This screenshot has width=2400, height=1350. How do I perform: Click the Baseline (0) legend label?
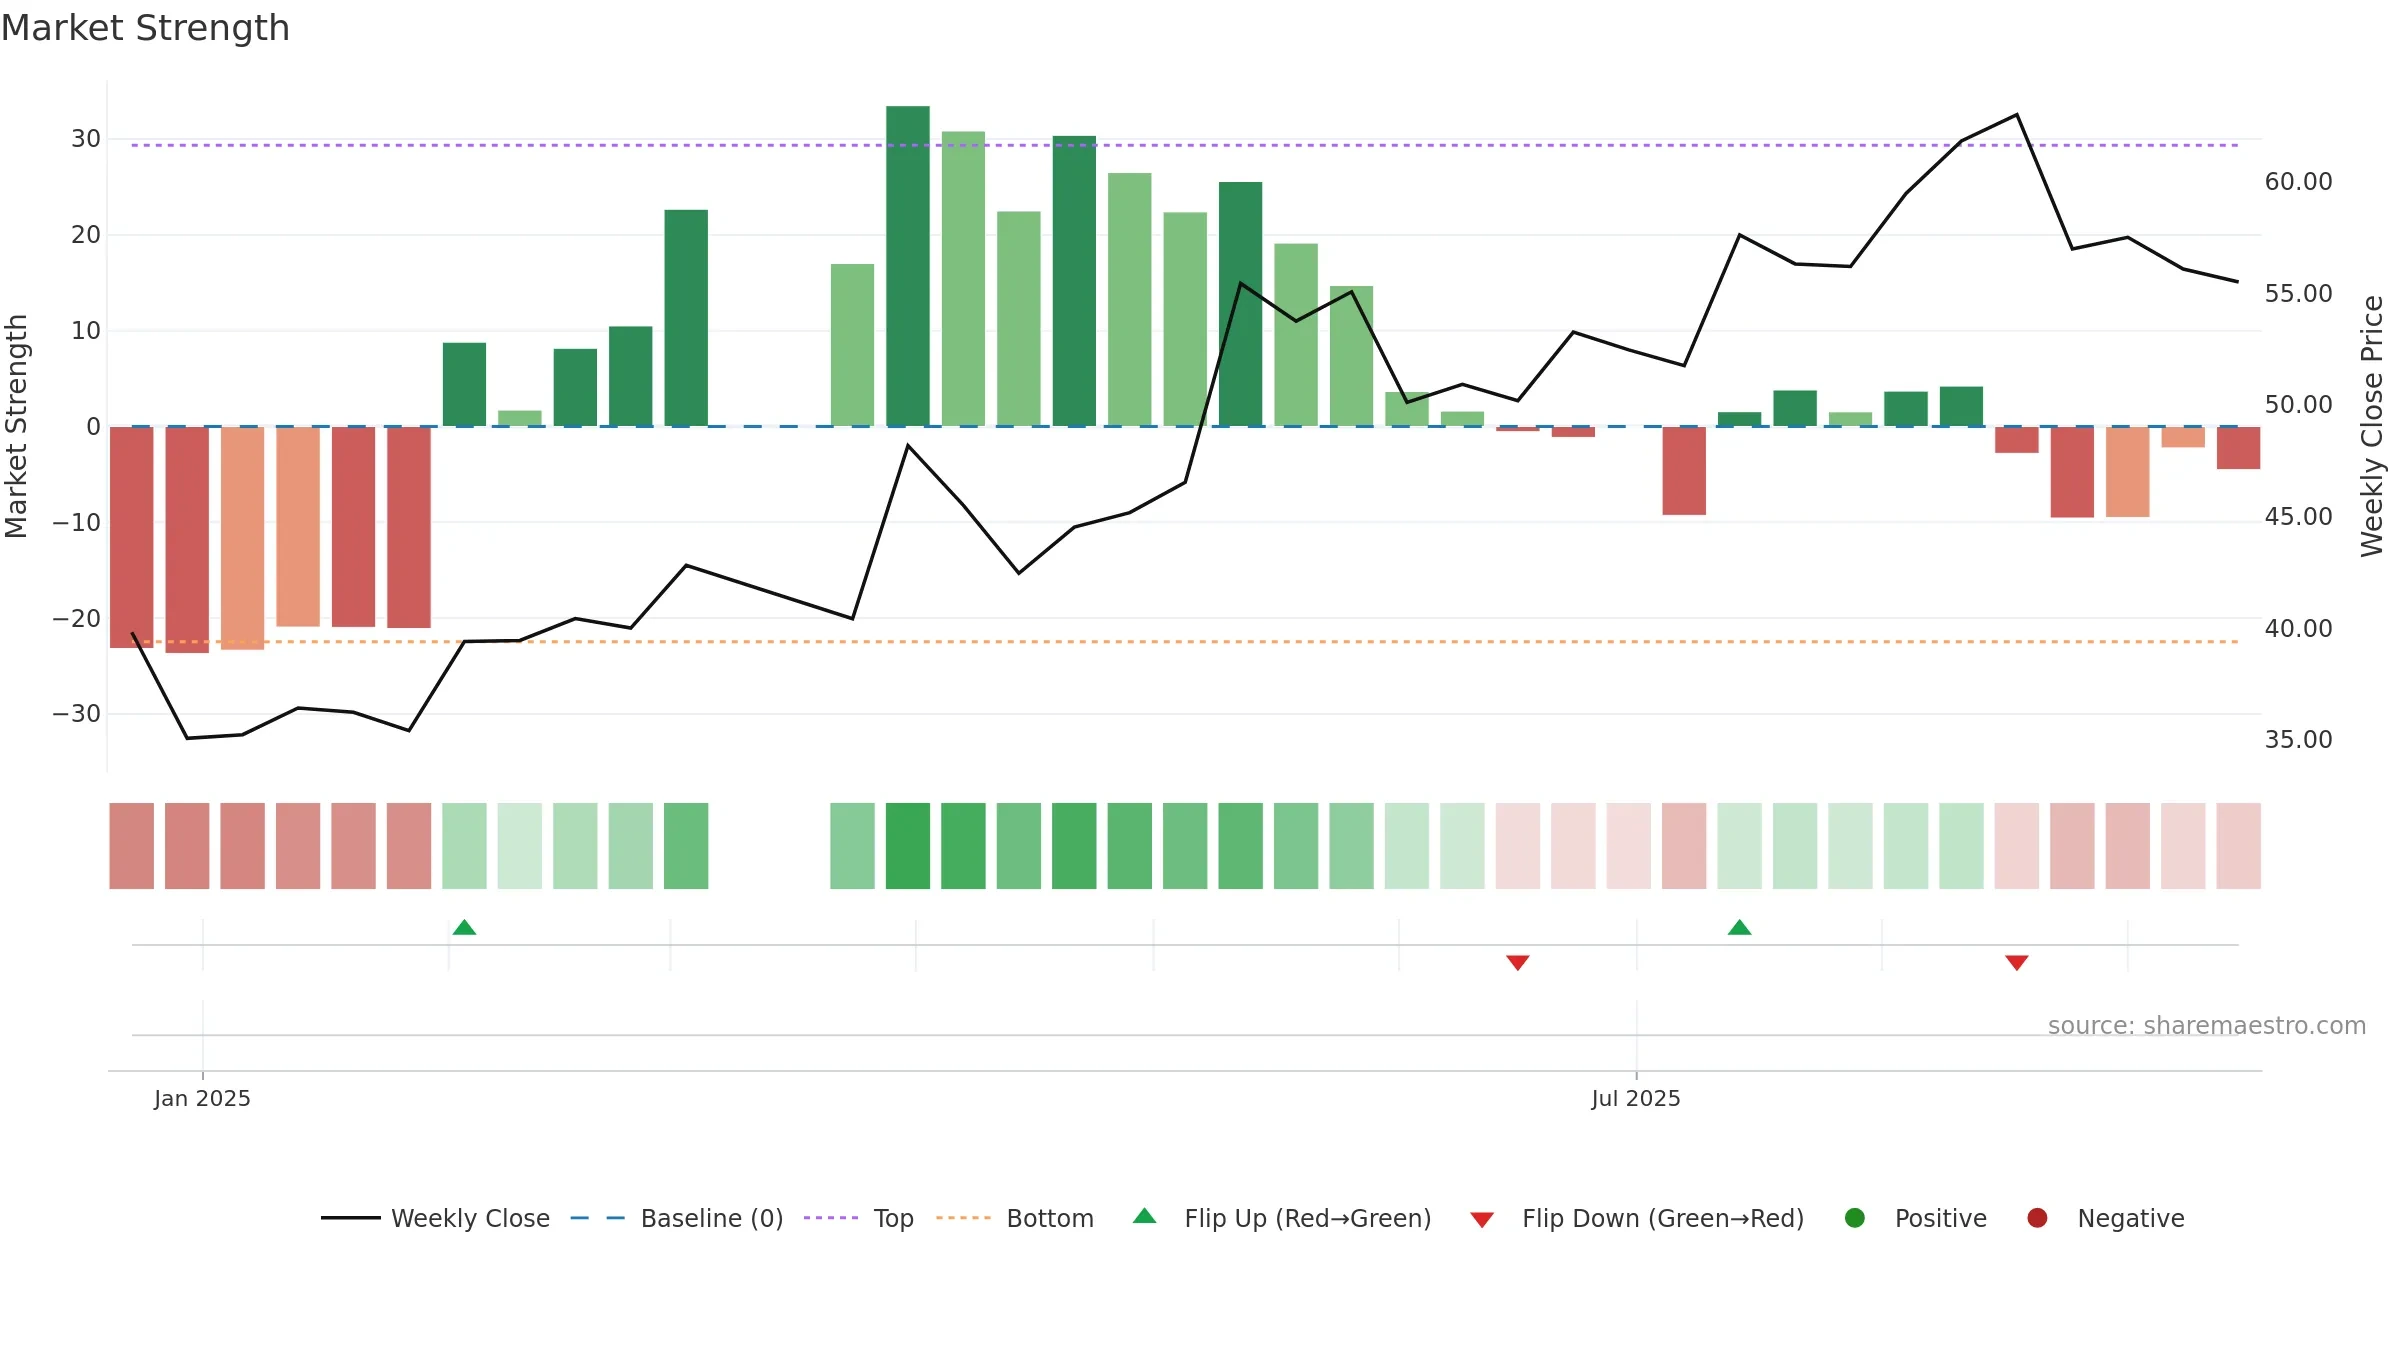[712, 1218]
